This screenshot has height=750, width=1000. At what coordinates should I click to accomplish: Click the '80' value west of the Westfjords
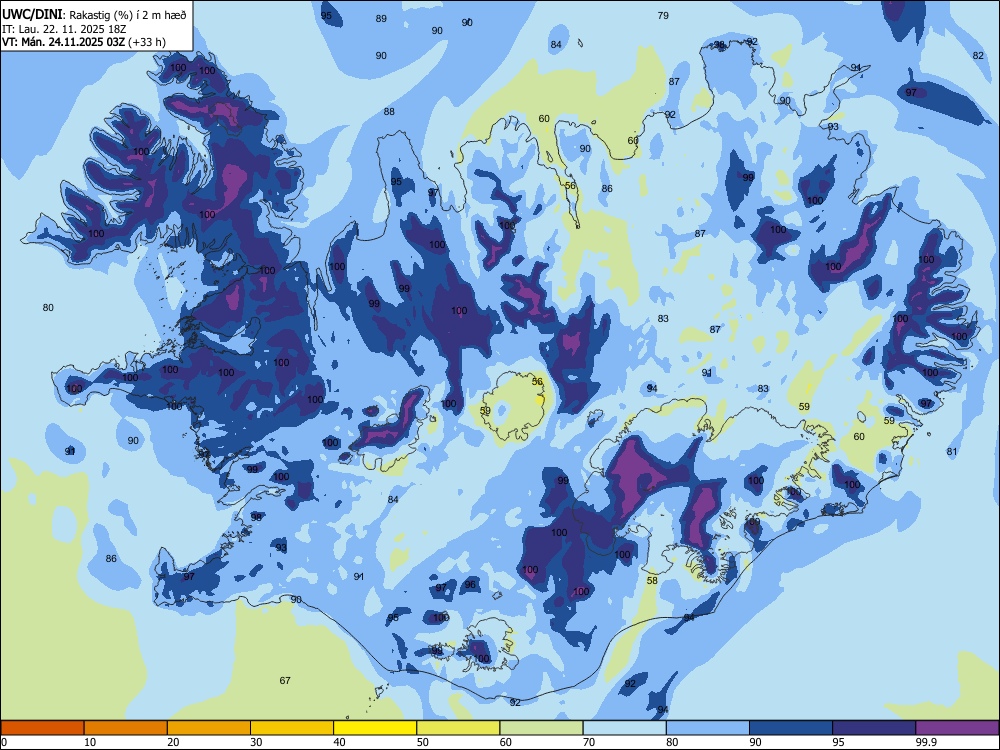pyautogui.click(x=48, y=307)
